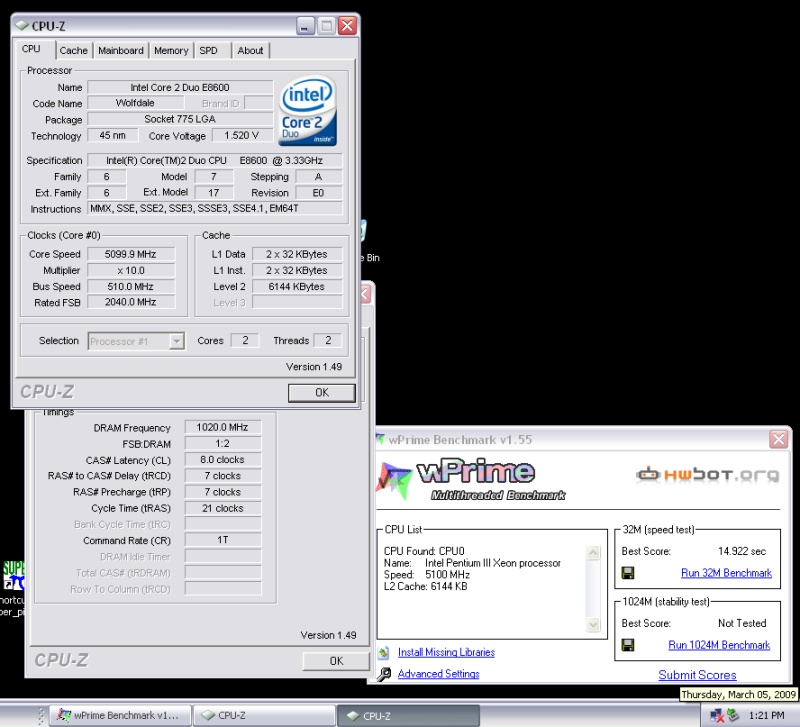The image size is (800, 727).
Task: Switch to second CPU-Z taskbar button
Action: tap(408, 716)
